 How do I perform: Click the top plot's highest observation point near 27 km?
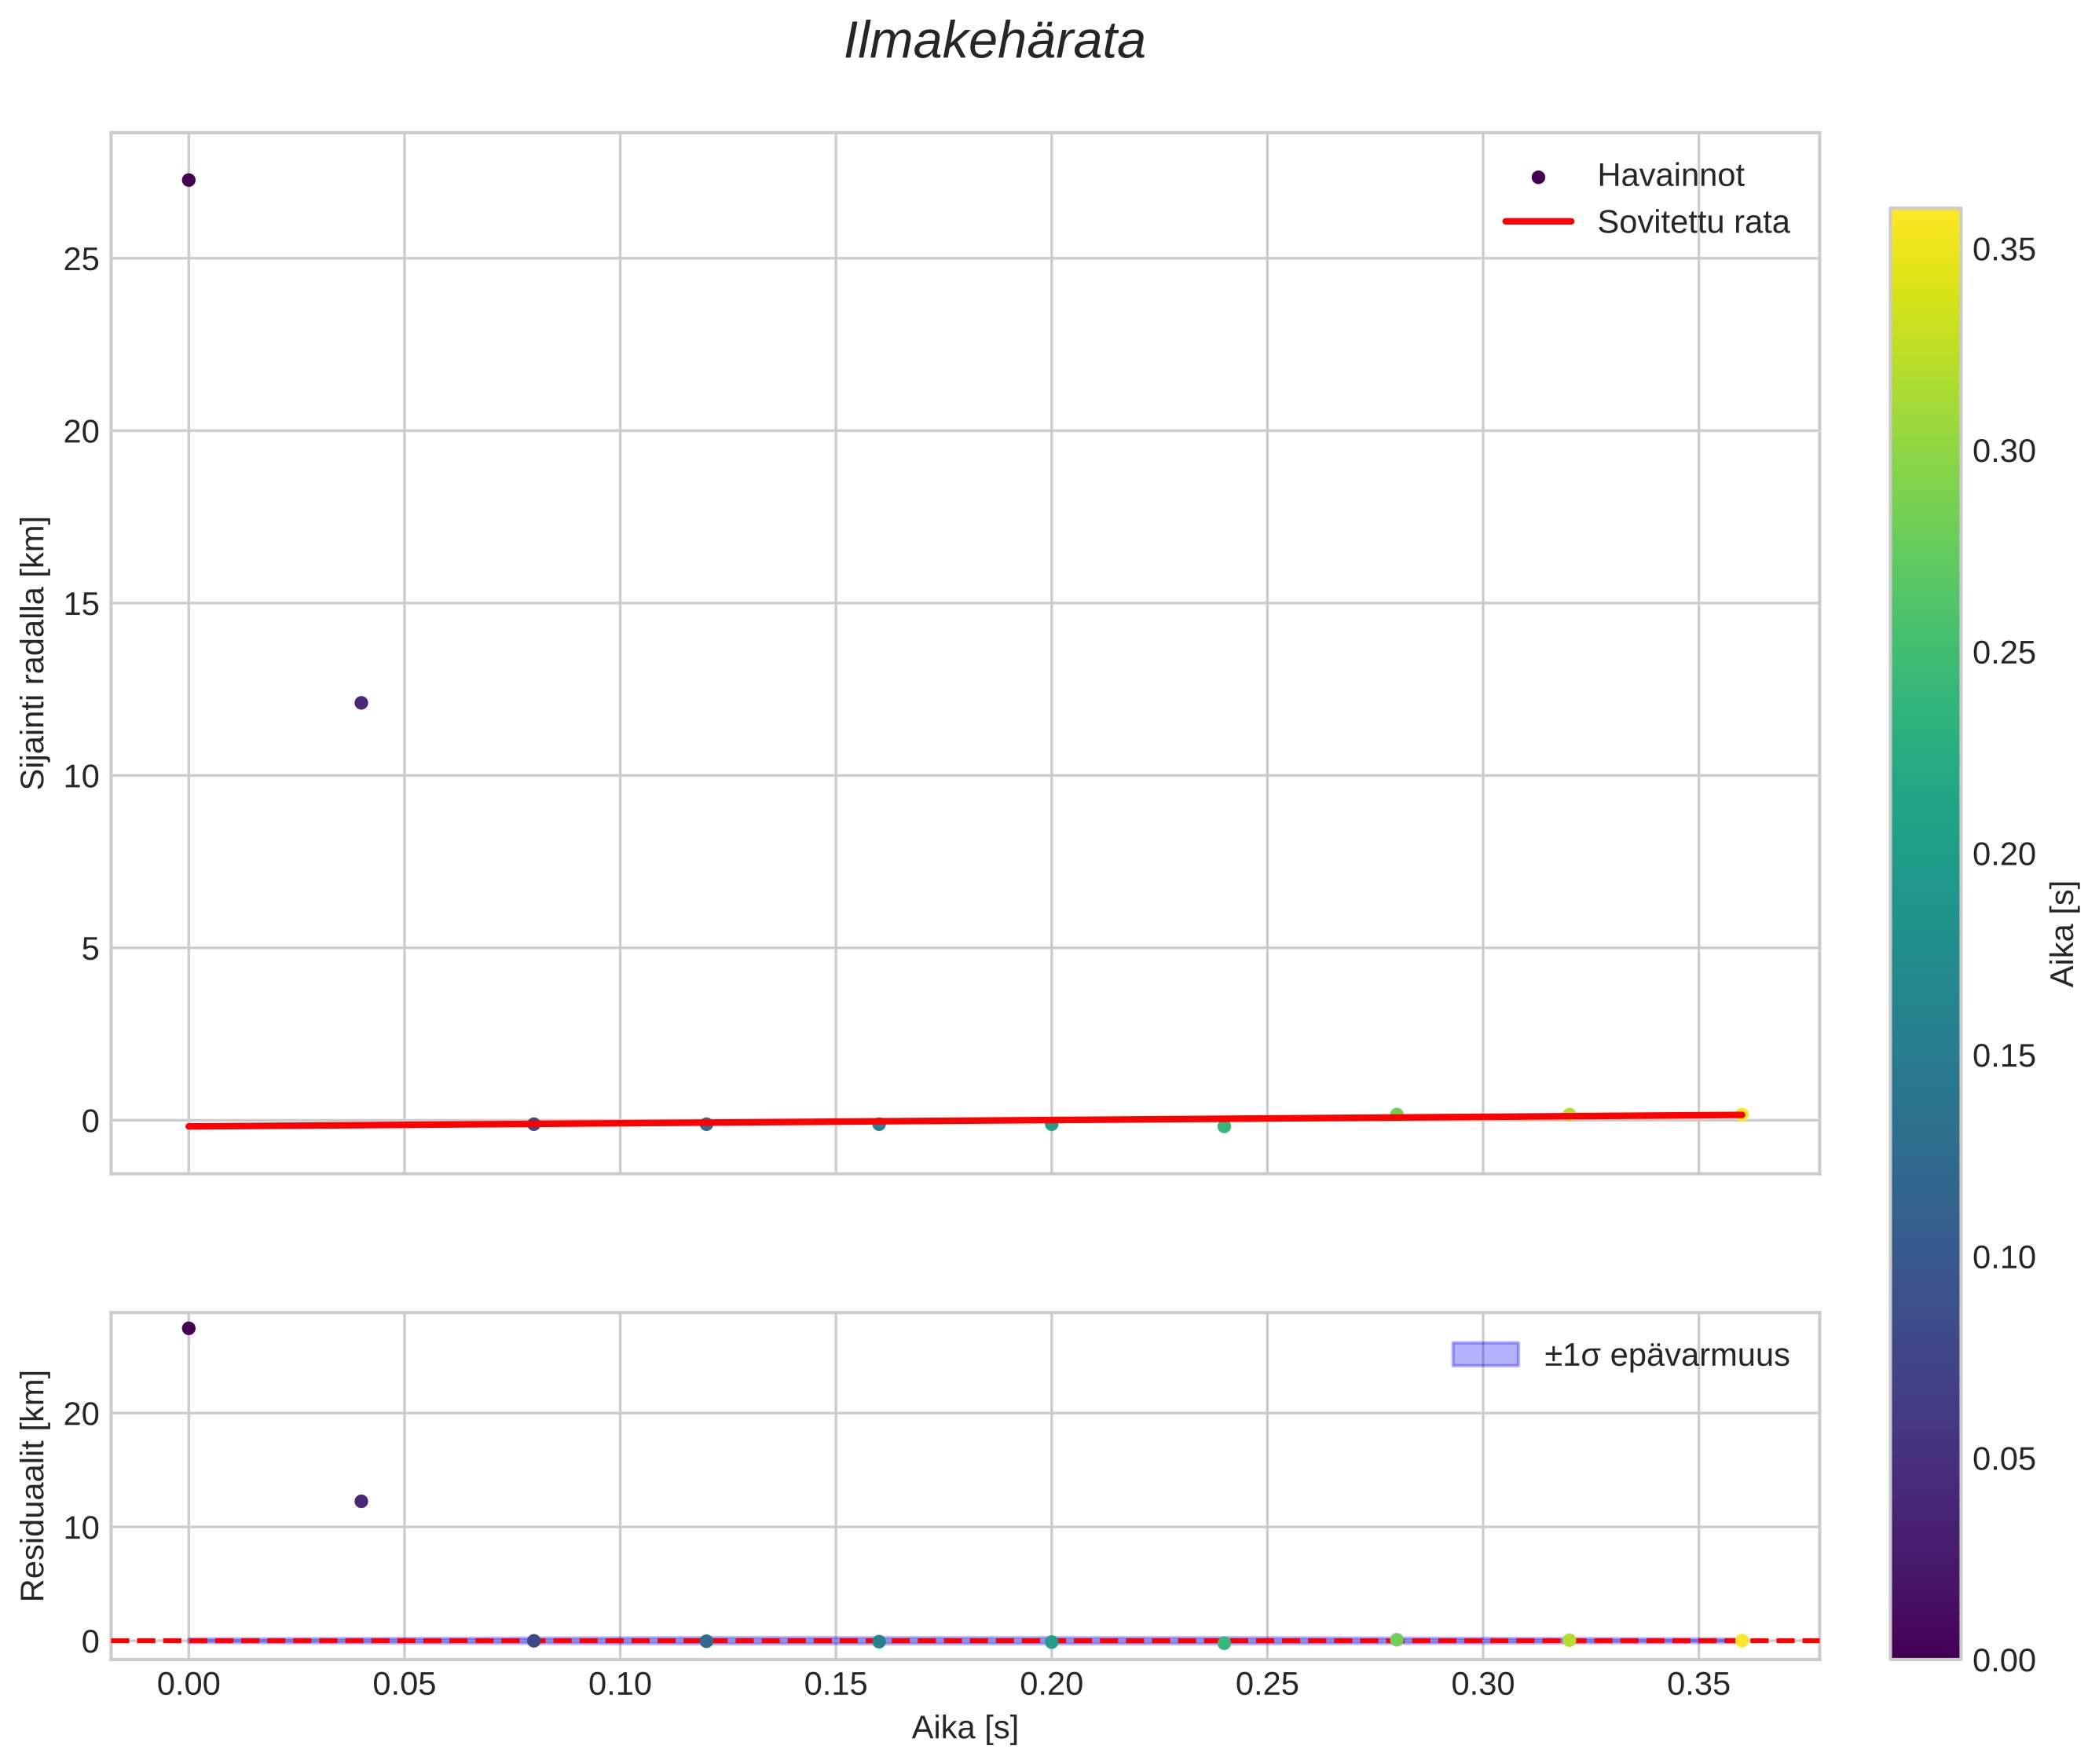[x=188, y=180]
